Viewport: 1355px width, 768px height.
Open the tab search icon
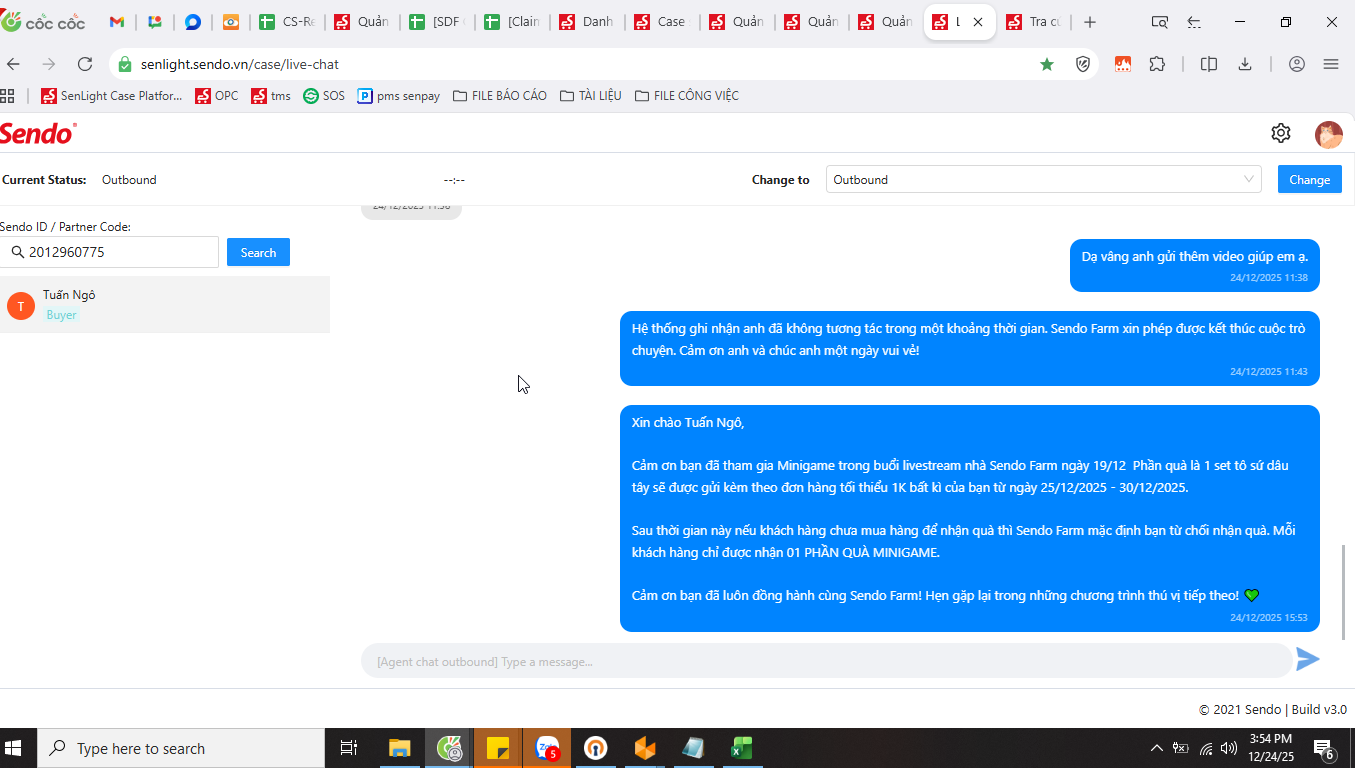click(1159, 22)
